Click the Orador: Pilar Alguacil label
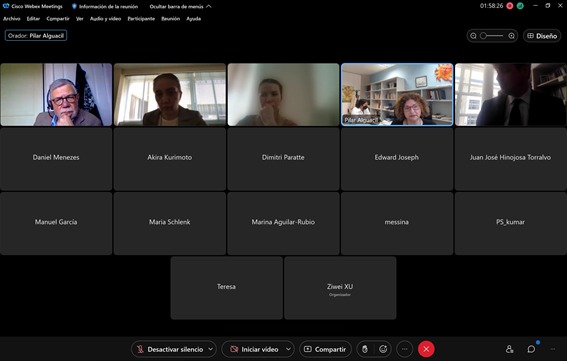Image resolution: width=567 pixels, height=361 pixels. pyautogui.click(x=36, y=35)
